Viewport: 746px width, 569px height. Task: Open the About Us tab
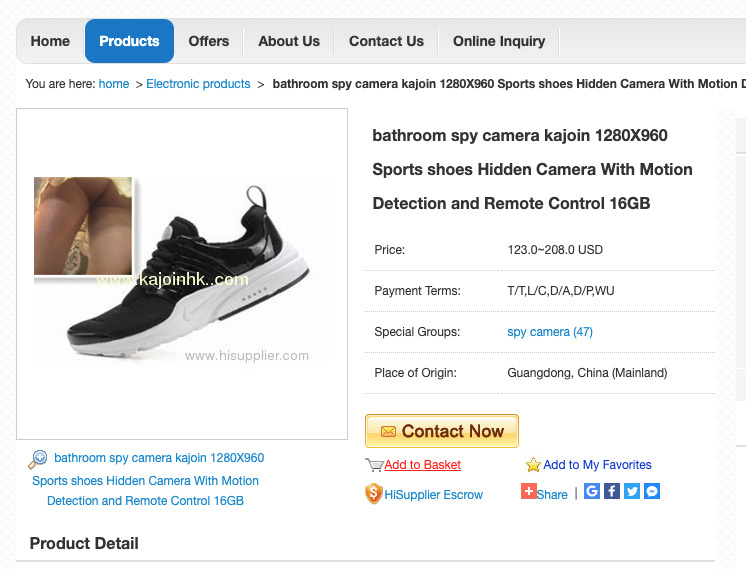[x=289, y=41]
